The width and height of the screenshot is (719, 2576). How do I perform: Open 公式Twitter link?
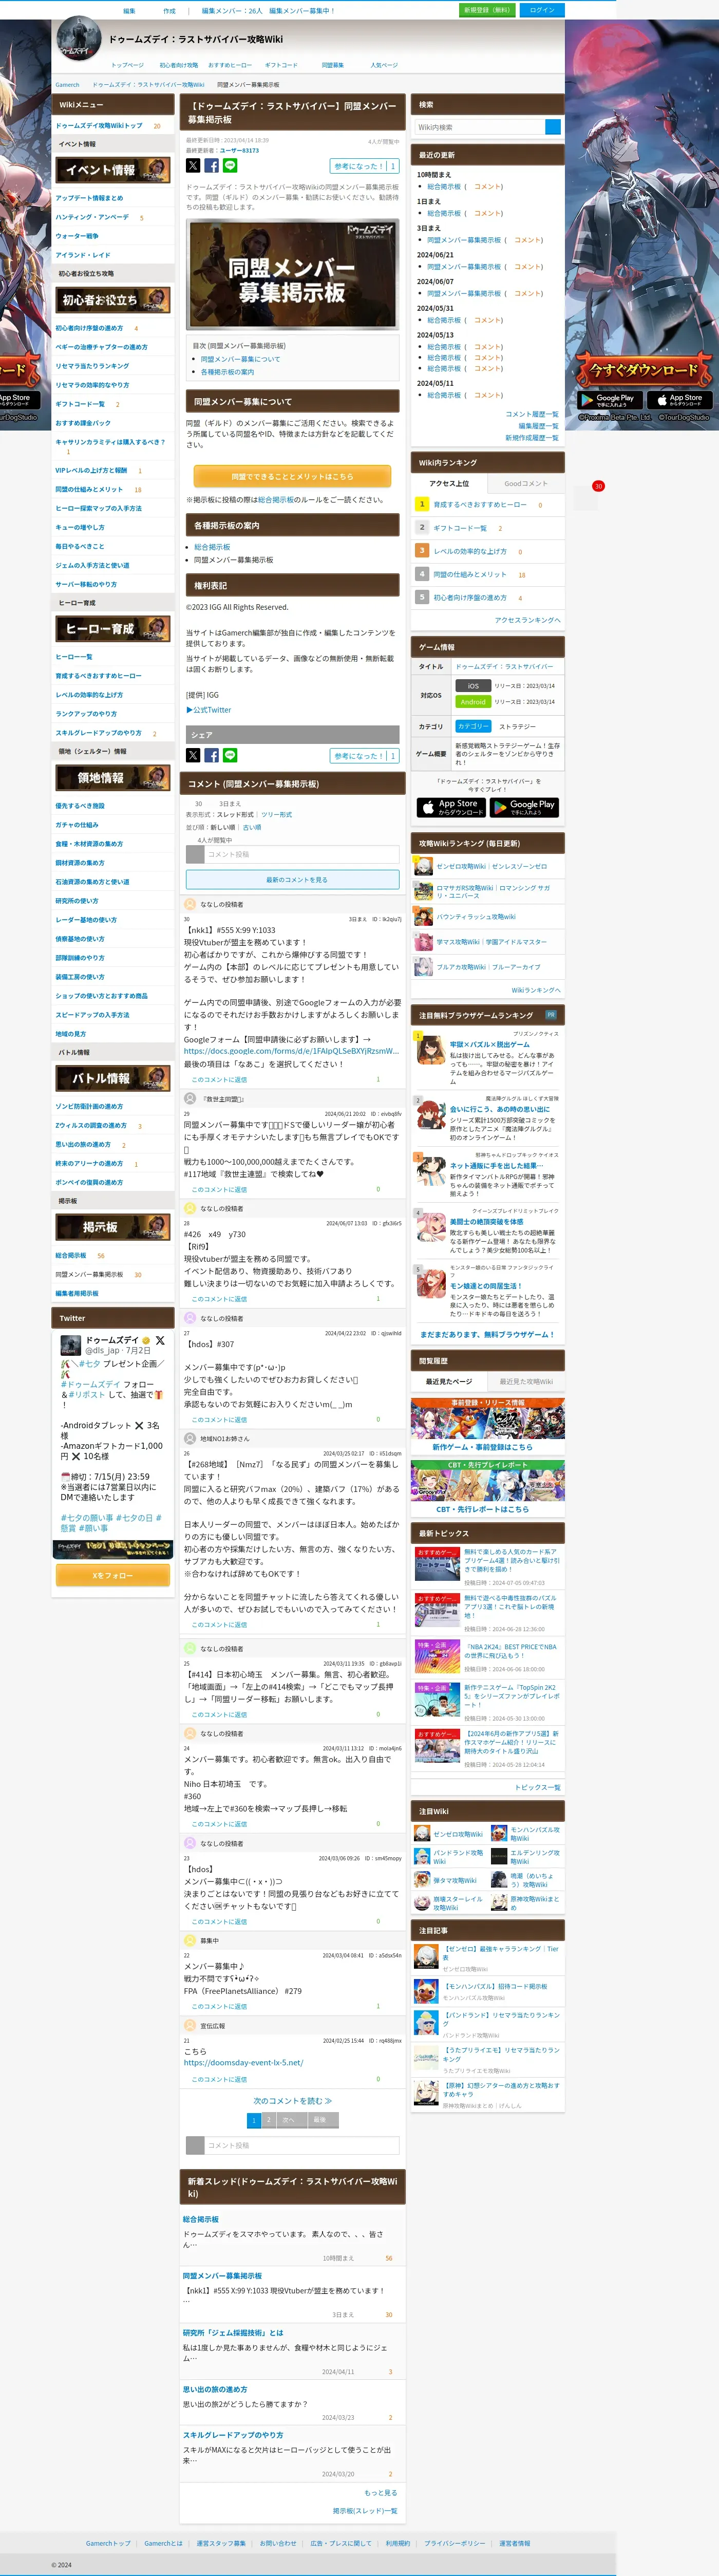pos(208,710)
